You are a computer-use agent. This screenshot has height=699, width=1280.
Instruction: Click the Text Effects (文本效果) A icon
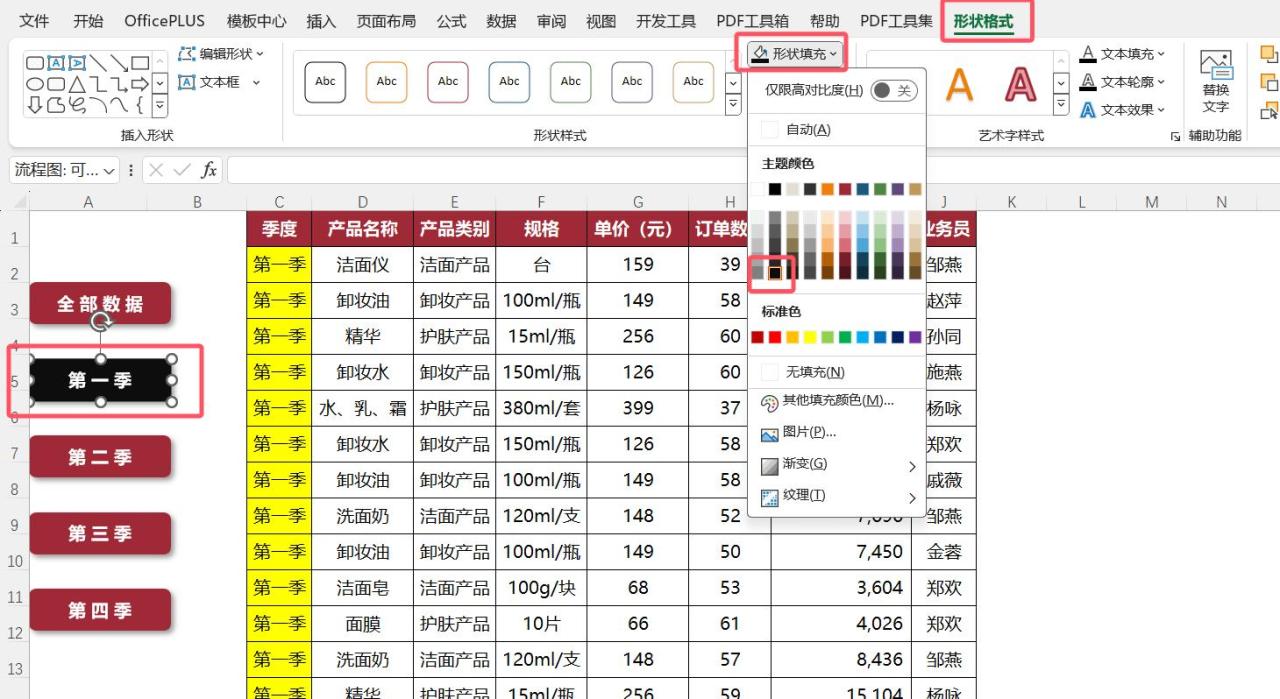point(1088,110)
